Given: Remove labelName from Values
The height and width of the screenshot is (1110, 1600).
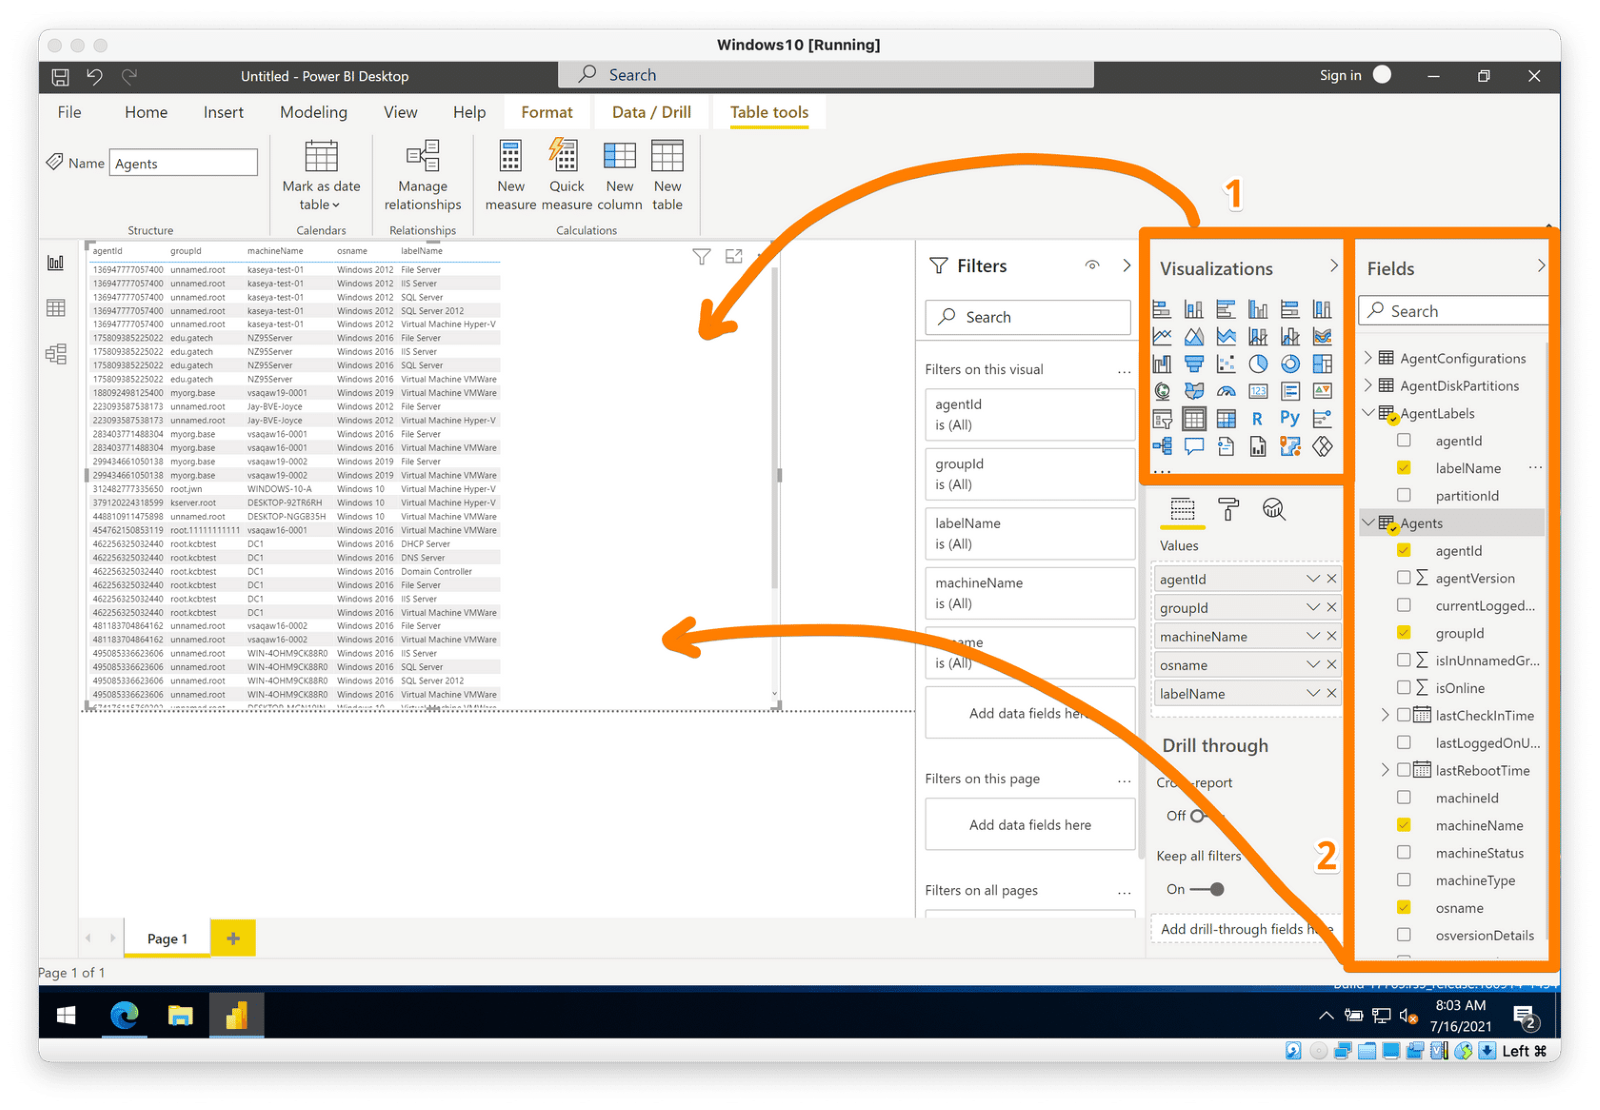Looking at the screenshot, I should click(1332, 694).
